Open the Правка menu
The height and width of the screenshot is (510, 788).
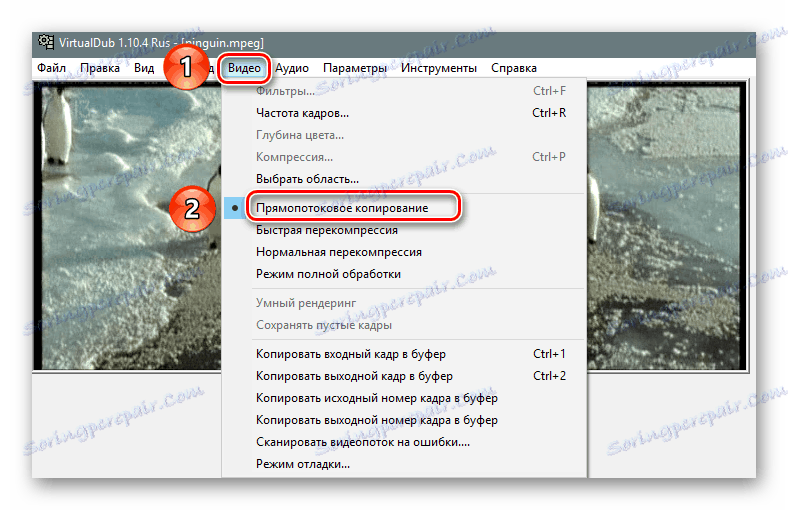coord(100,68)
